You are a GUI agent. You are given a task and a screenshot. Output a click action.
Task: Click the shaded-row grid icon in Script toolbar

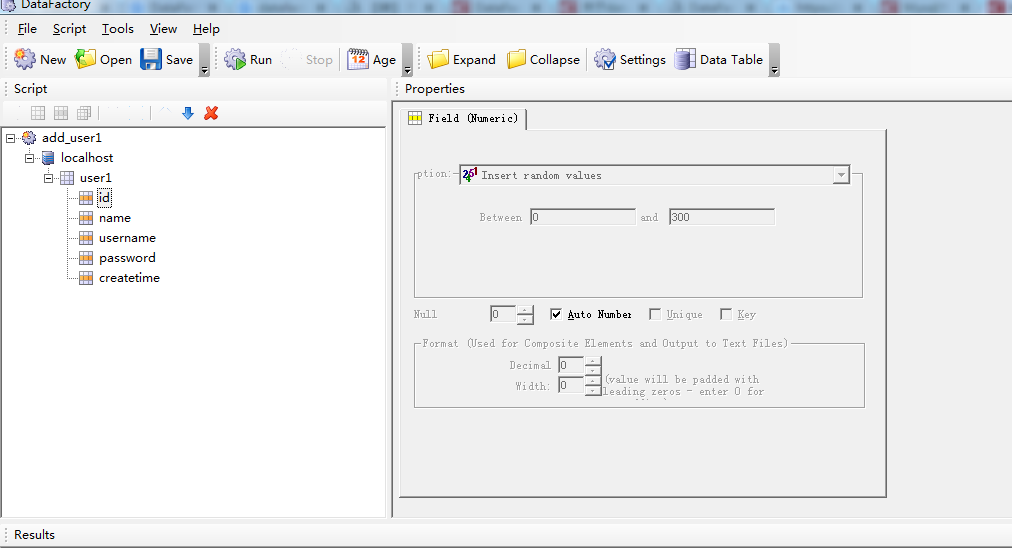(61, 114)
